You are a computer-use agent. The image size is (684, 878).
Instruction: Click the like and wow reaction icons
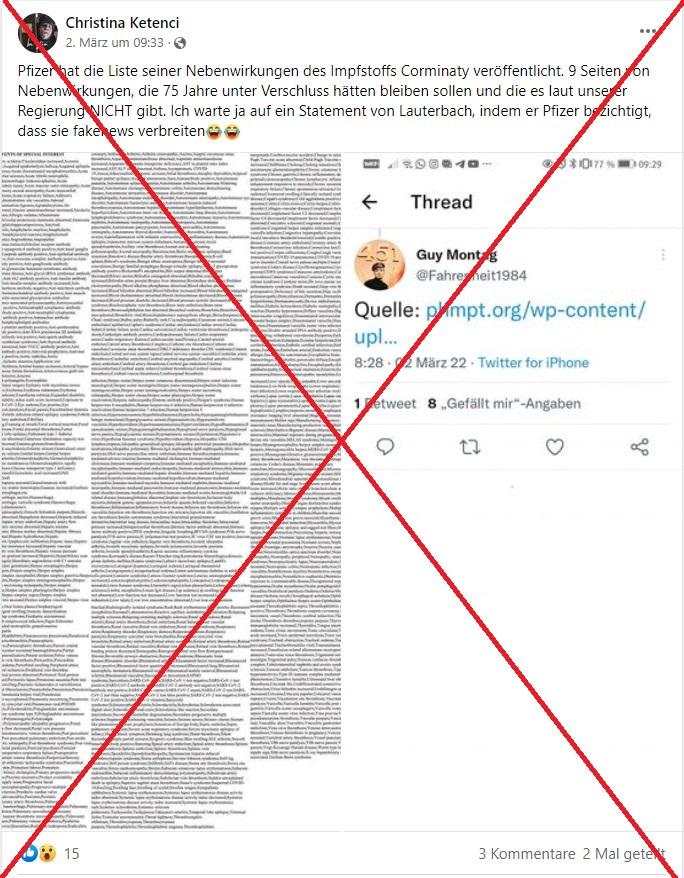[40, 853]
